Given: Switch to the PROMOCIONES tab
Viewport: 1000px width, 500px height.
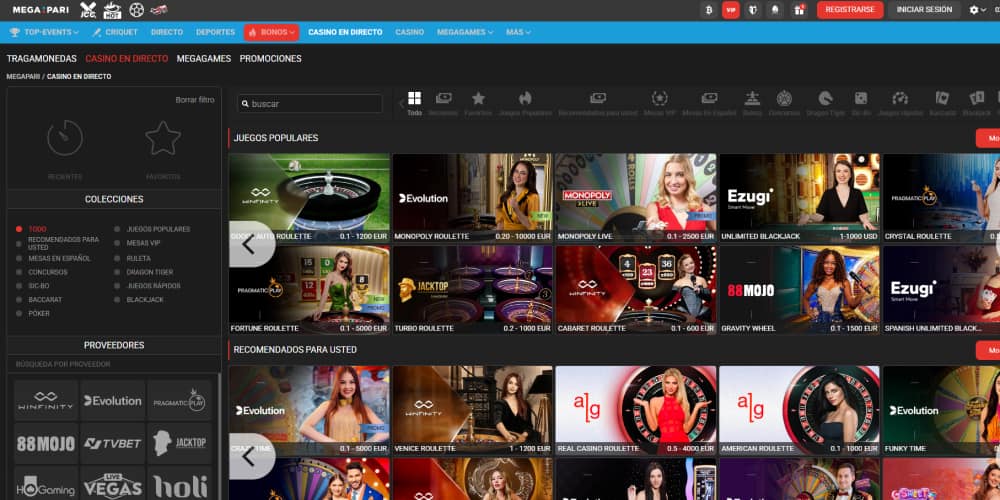Looking at the screenshot, I should pyautogui.click(x=270, y=59).
